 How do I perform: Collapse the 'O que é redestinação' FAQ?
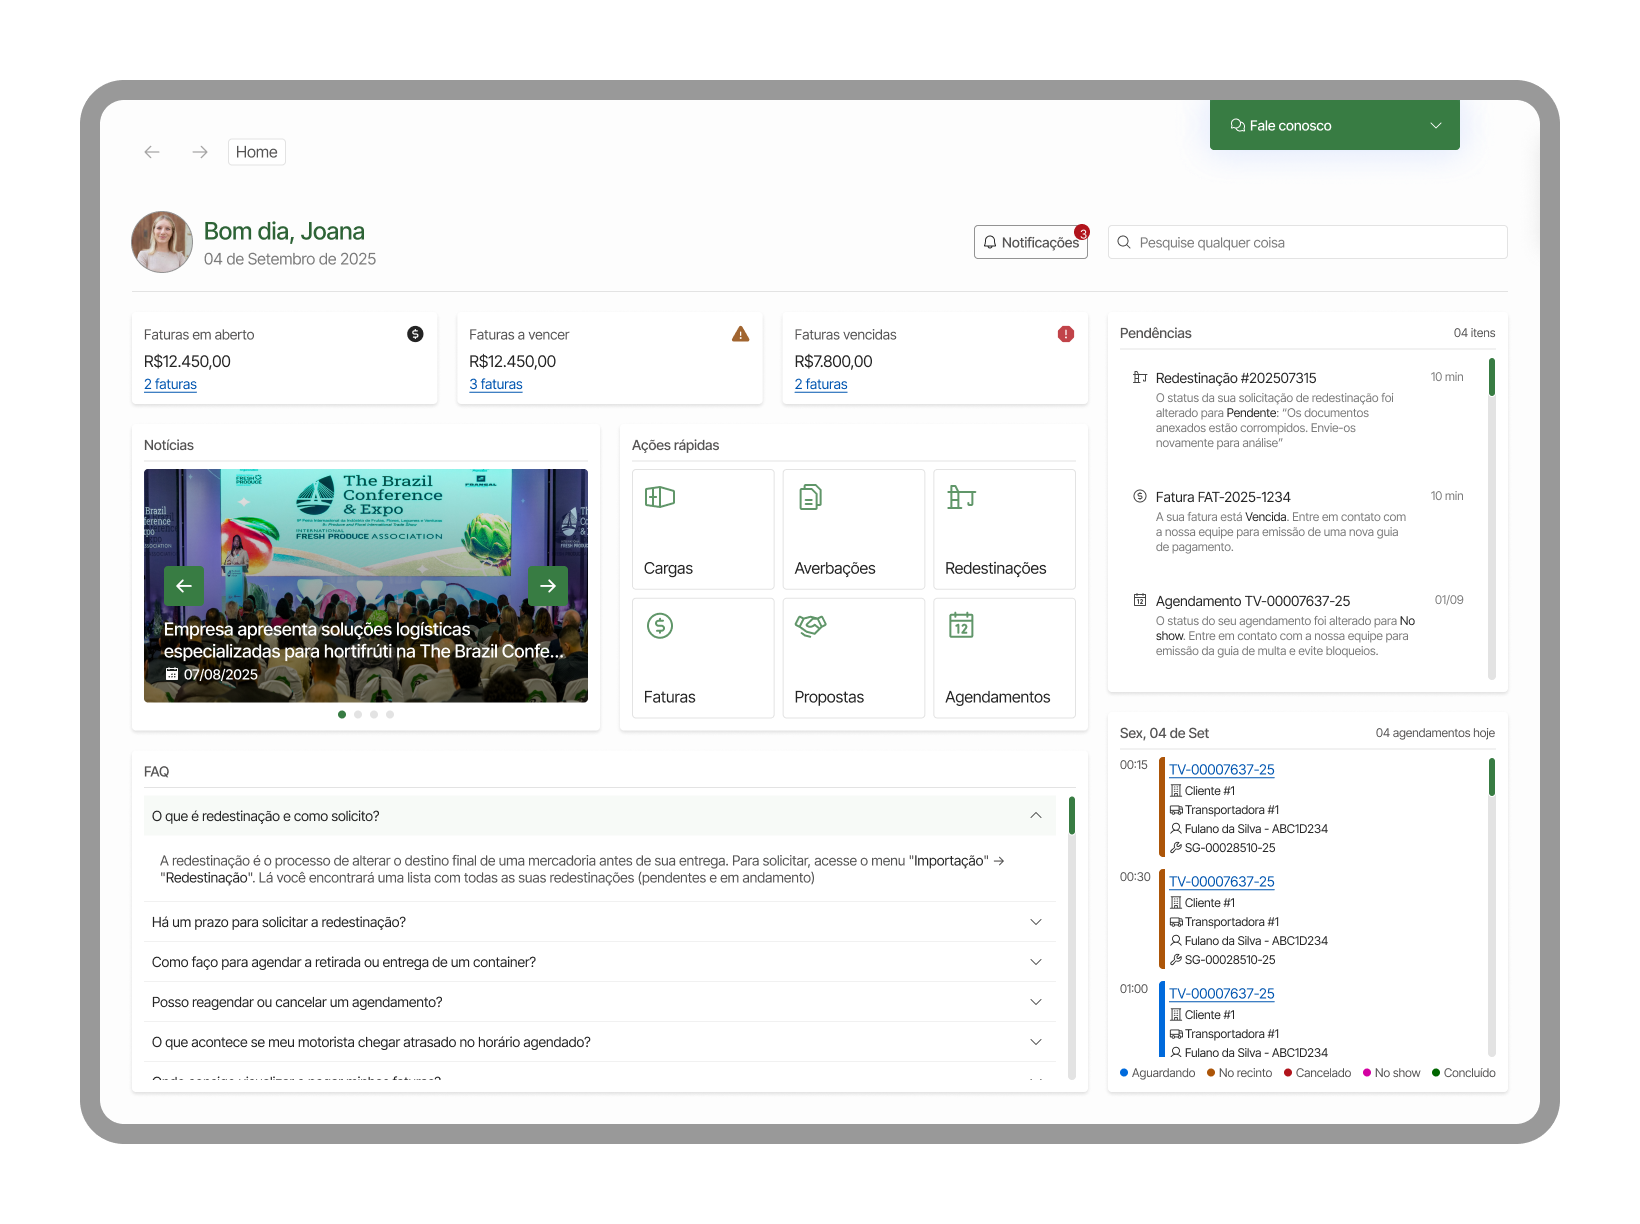600,816
